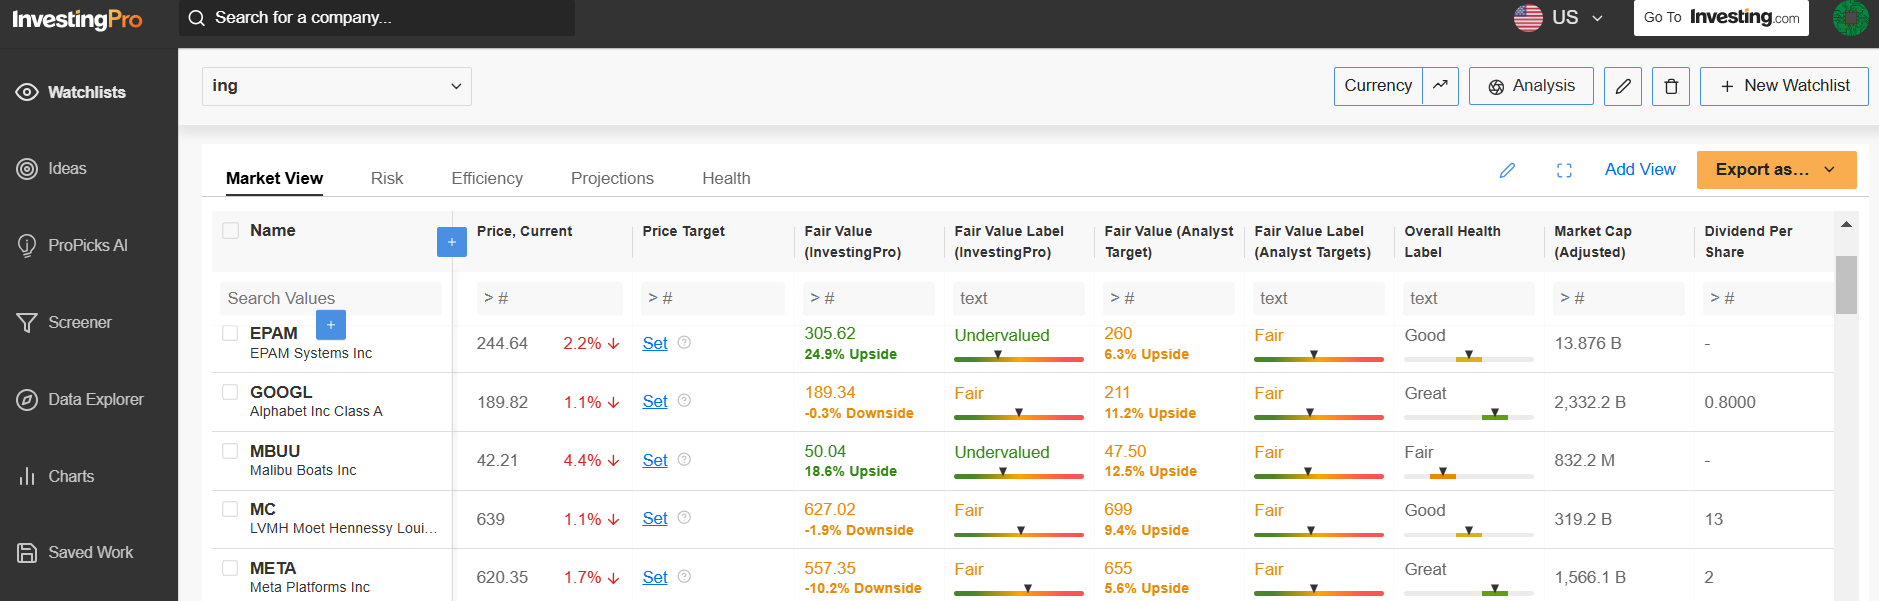Image resolution: width=1879 pixels, height=601 pixels.
Task: Switch to the Risk tab
Action: click(x=387, y=178)
